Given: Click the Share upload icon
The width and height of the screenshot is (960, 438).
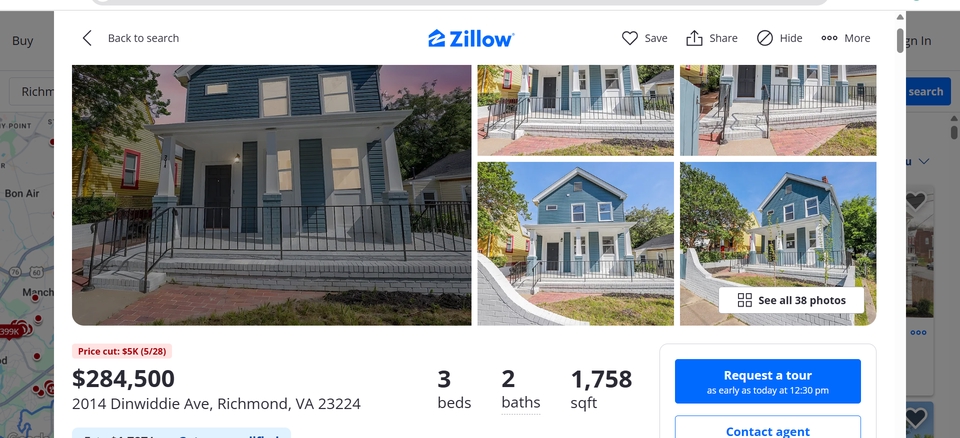Looking at the screenshot, I should pyautogui.click(x=694, y=38).
